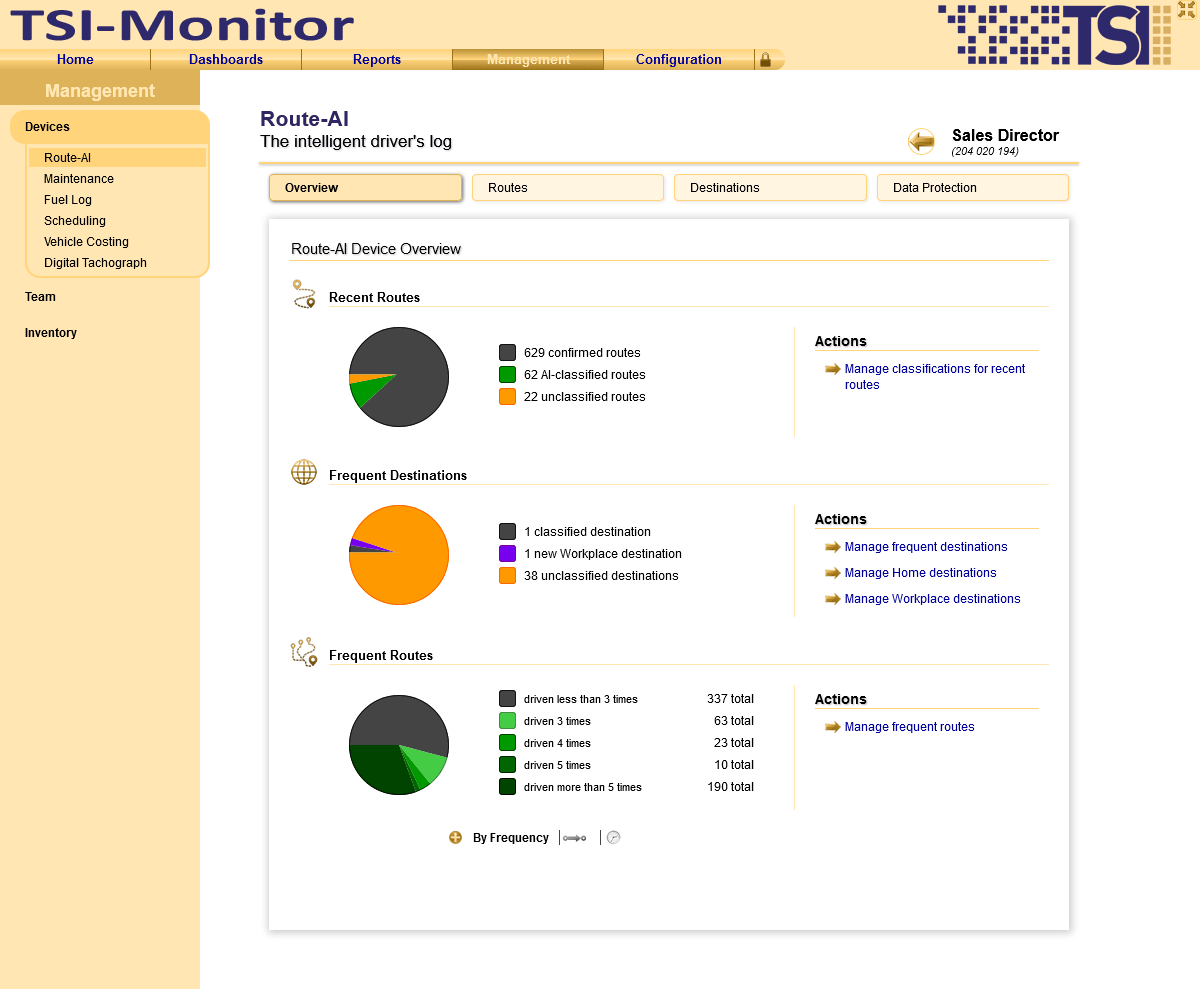Open the Dashboards menu
The height and width of the screenshot is (1000, 1200).
coord(226,60)
